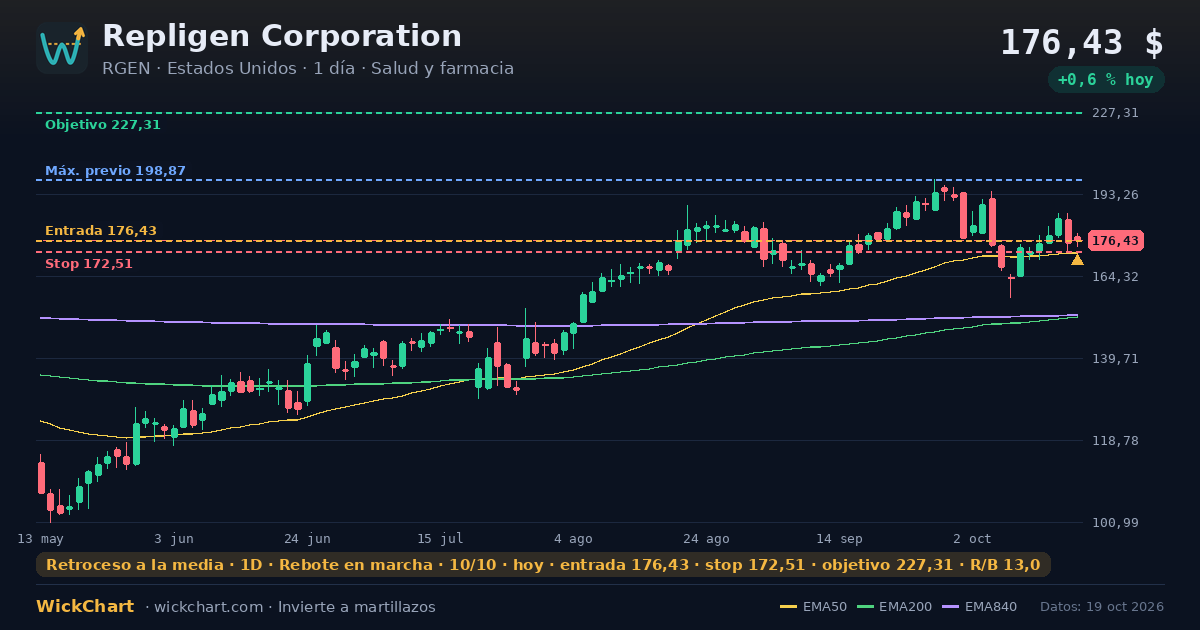Click the EMA200 legend entry
This screenshot has width=1200, height=630.
point(895,607)
